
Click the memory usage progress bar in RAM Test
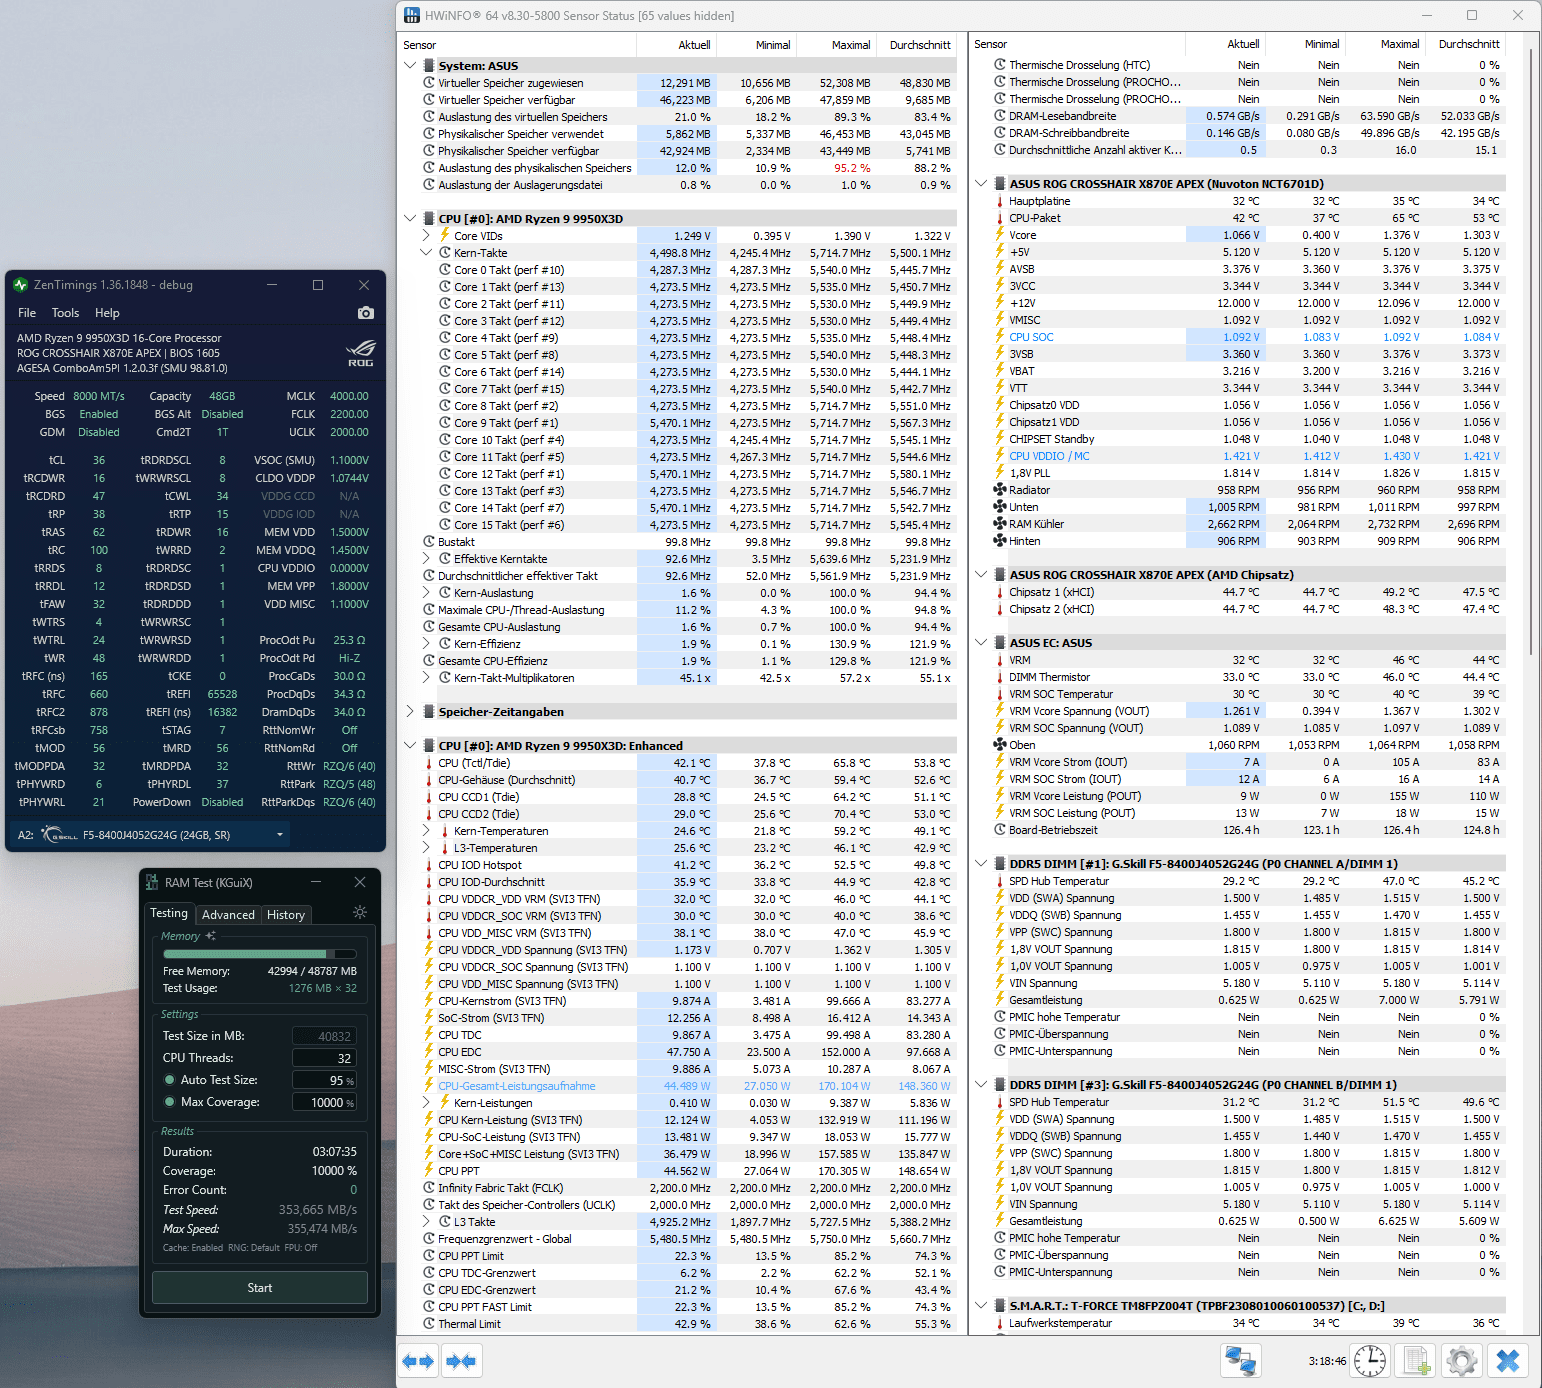tap(258, 954)
